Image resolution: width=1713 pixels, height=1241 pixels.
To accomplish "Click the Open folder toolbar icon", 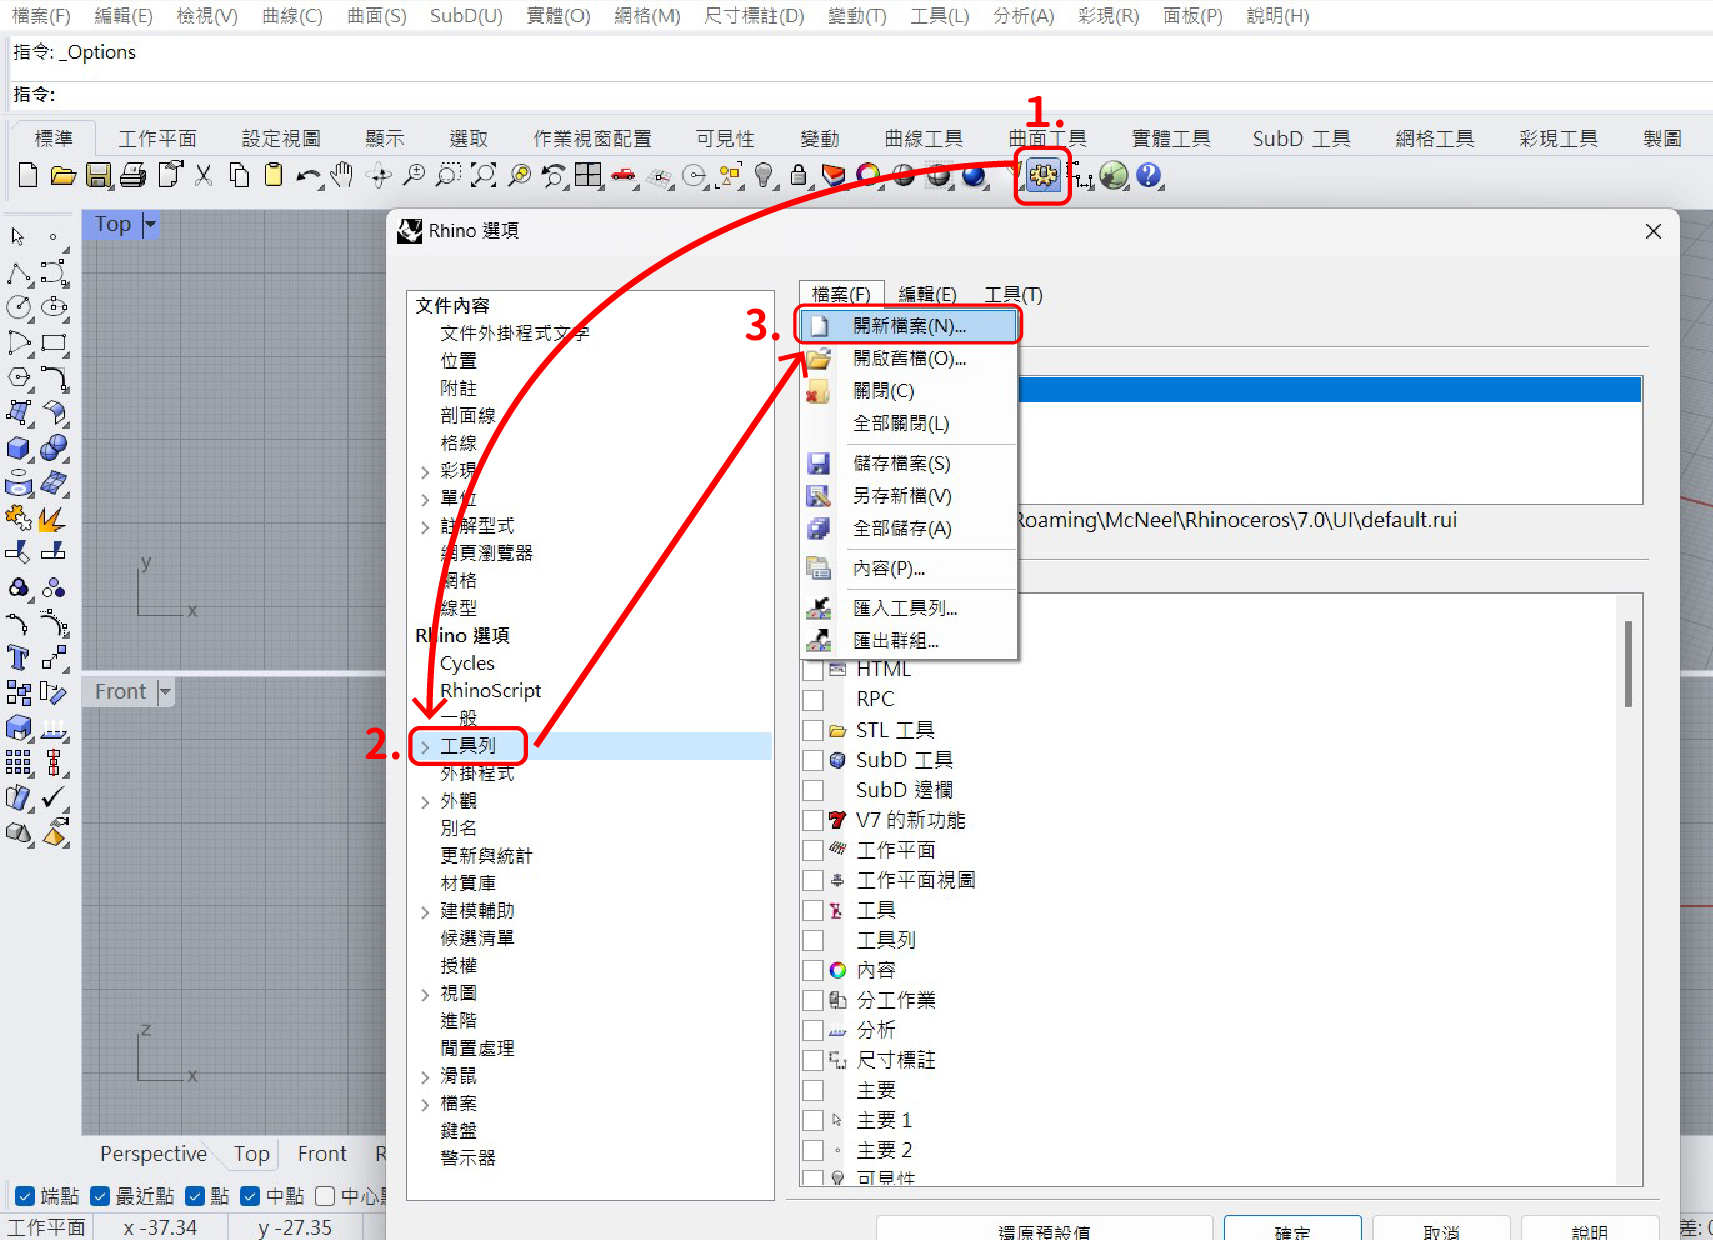I will [63, 176].
